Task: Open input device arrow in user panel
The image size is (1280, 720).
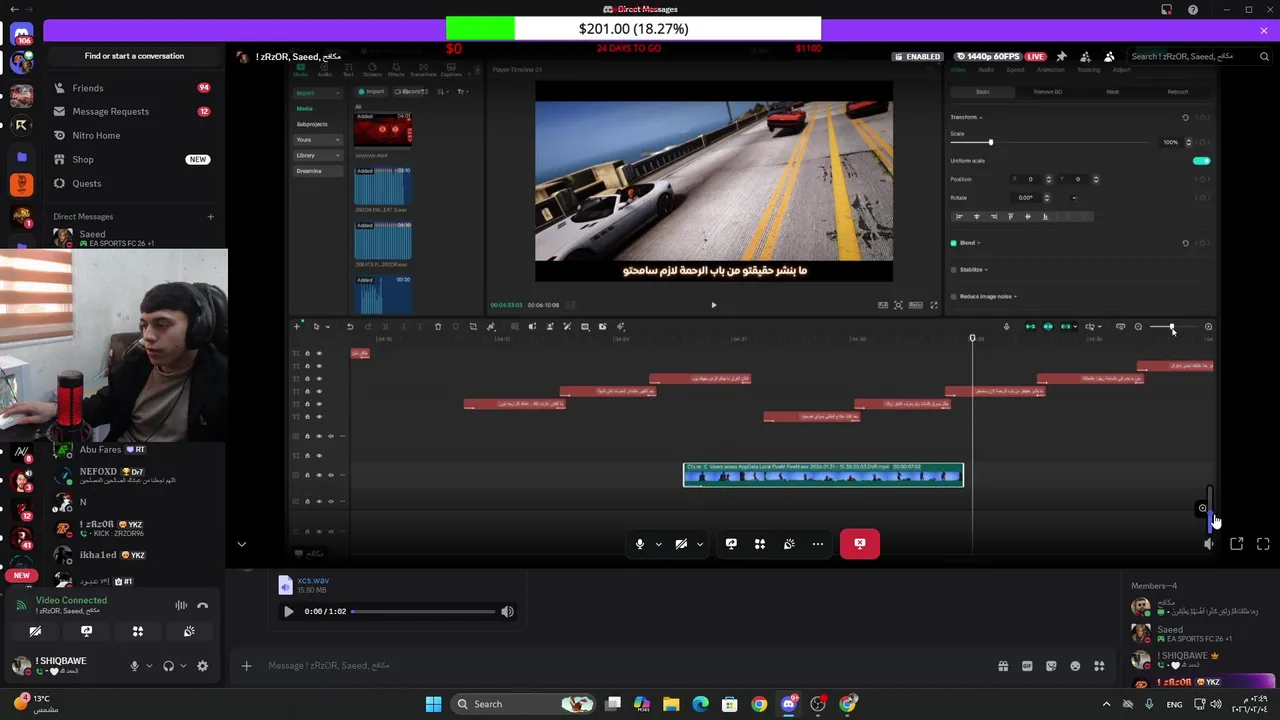Action: coord(149,666)
